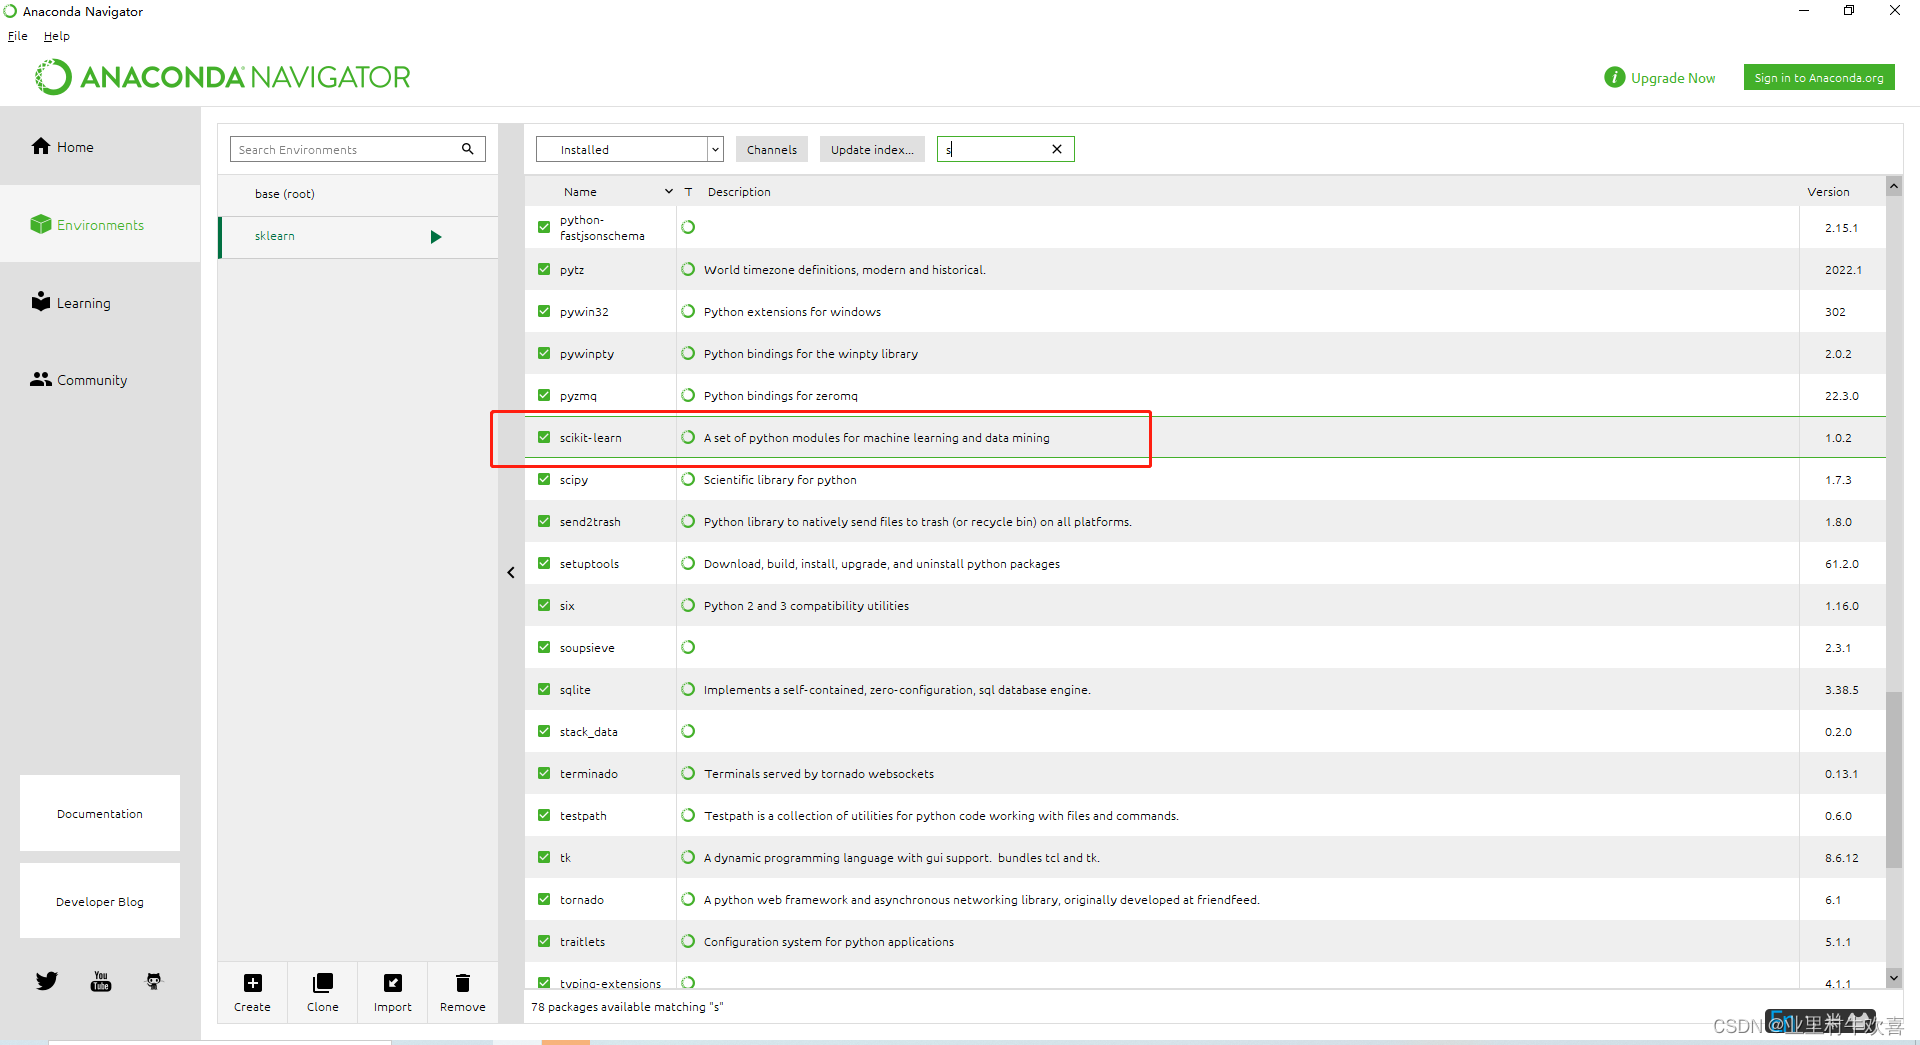Click the status circle for scikit-learn
The image size is (1920, 1045).
point(688,437)
